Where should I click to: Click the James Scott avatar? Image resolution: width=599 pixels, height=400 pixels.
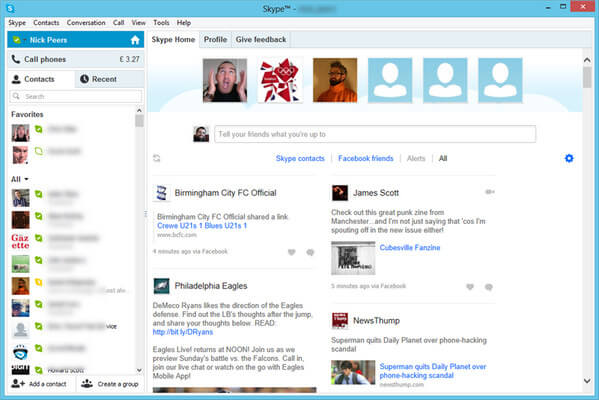(x=340, y=193)
